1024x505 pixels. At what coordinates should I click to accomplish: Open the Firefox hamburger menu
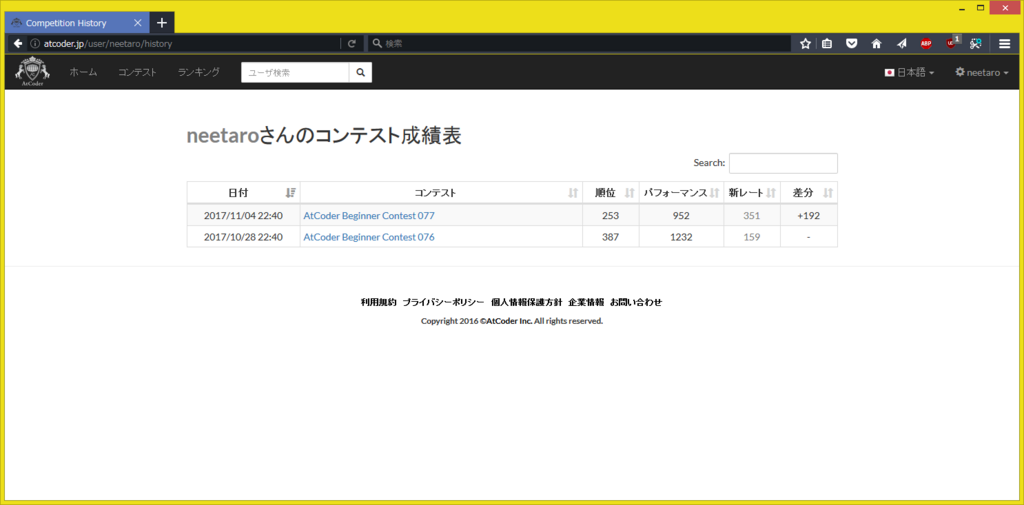[x=1004, y=44]
